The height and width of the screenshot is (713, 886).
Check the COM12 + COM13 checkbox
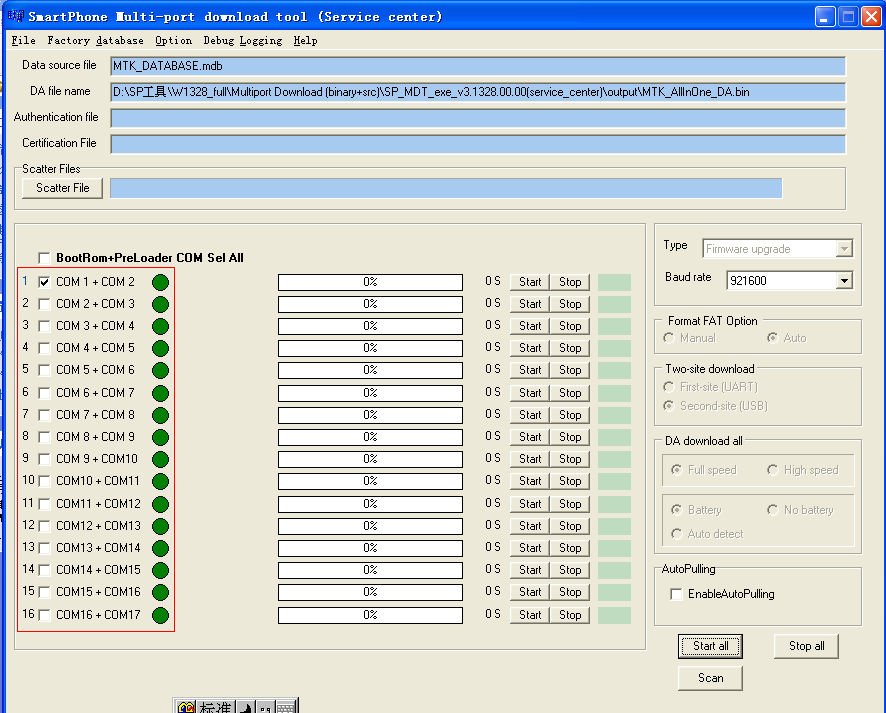point(44,525)
